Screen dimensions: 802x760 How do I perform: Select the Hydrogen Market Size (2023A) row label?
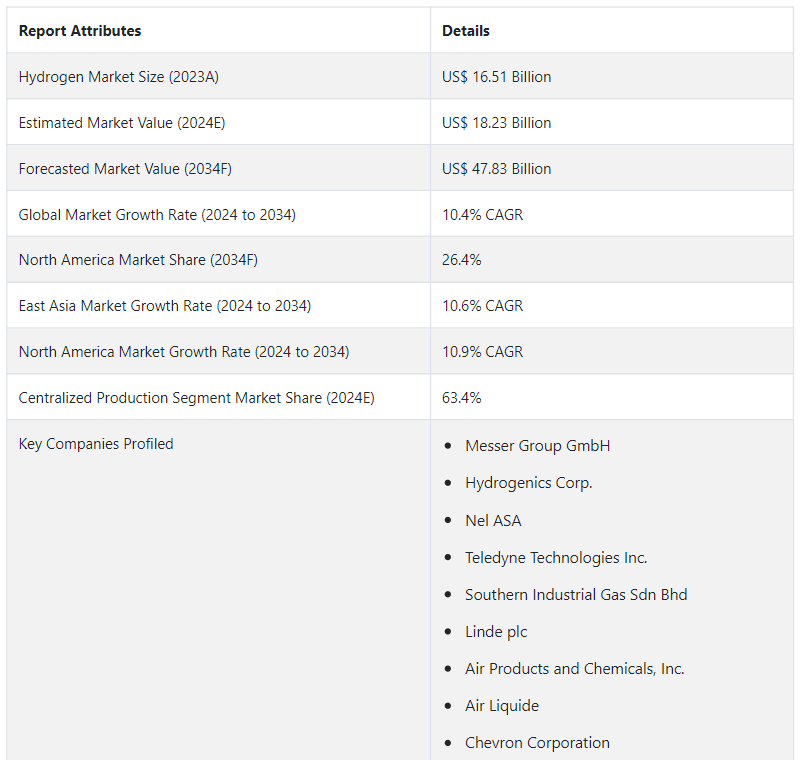119,77
